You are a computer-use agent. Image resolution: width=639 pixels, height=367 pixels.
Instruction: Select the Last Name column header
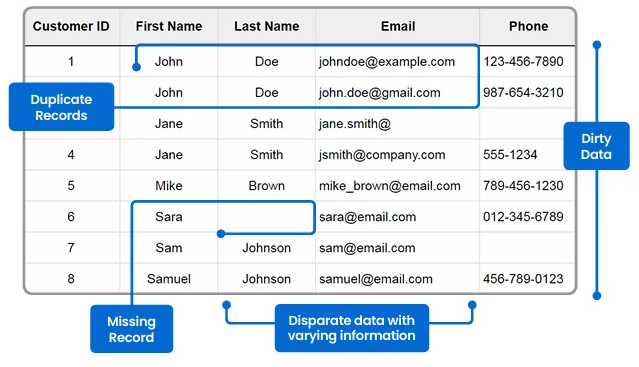pos(267,26)
